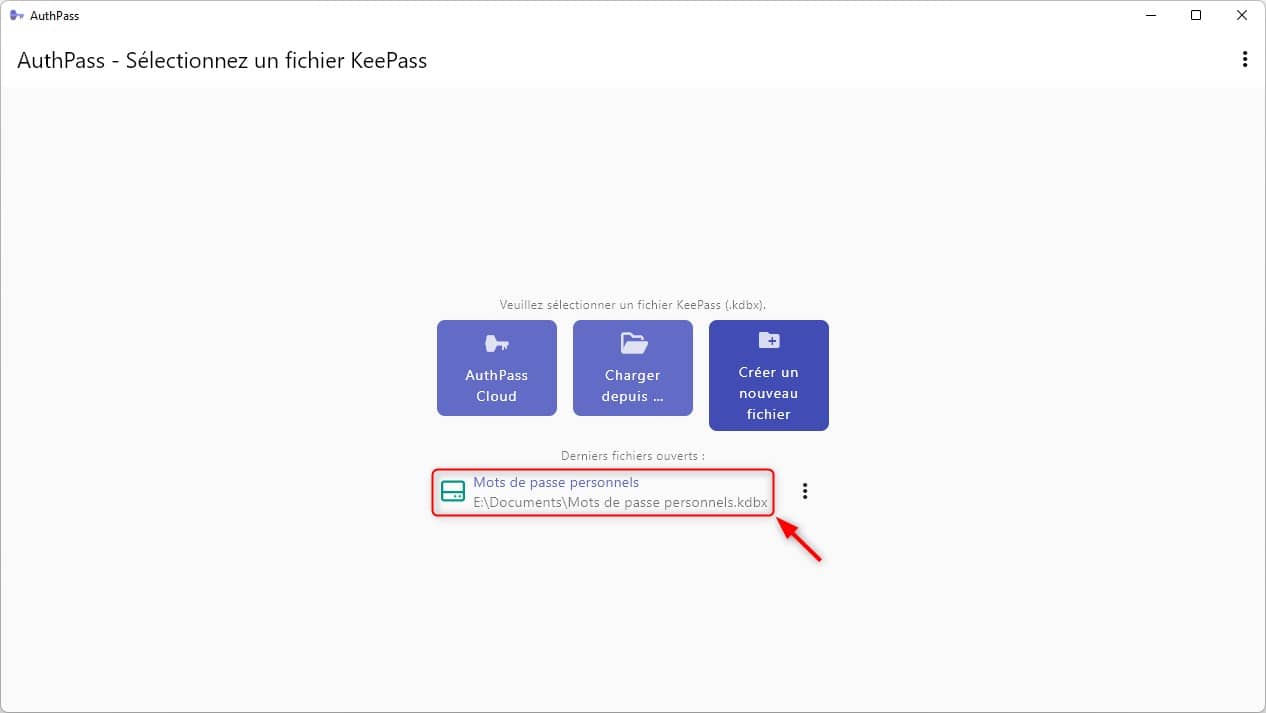1266x713 pixels.
Task: Close the AuthPass window
Action: pos(1242,15)
